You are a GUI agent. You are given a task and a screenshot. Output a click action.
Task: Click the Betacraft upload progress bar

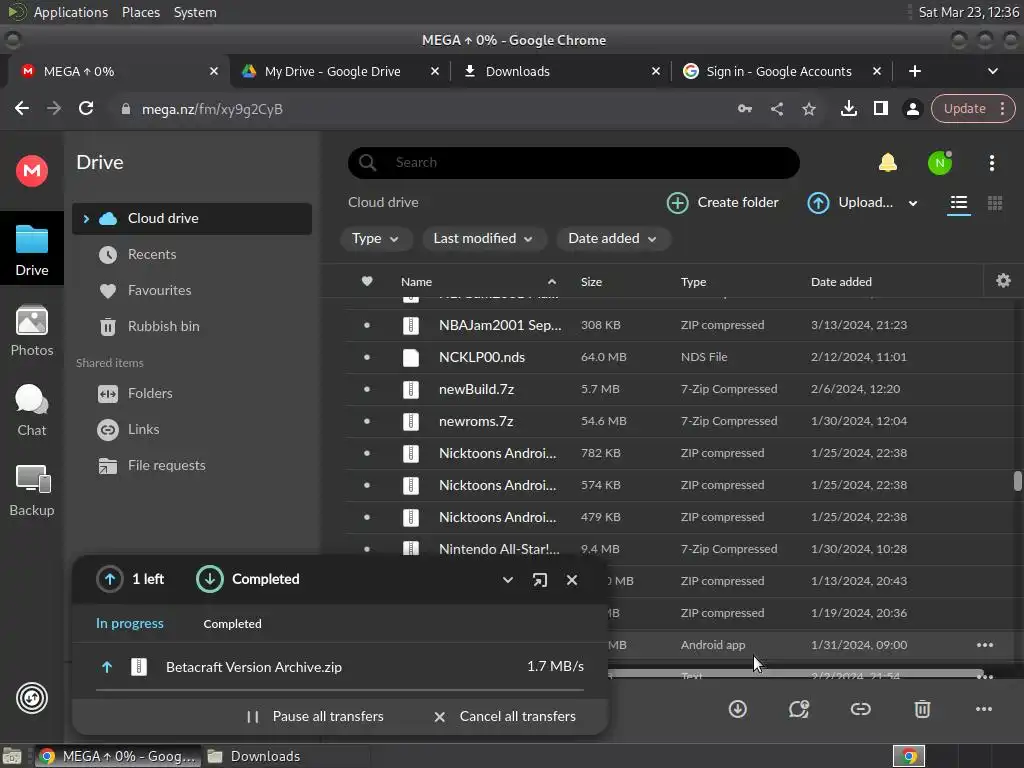(x=340, y=690)
